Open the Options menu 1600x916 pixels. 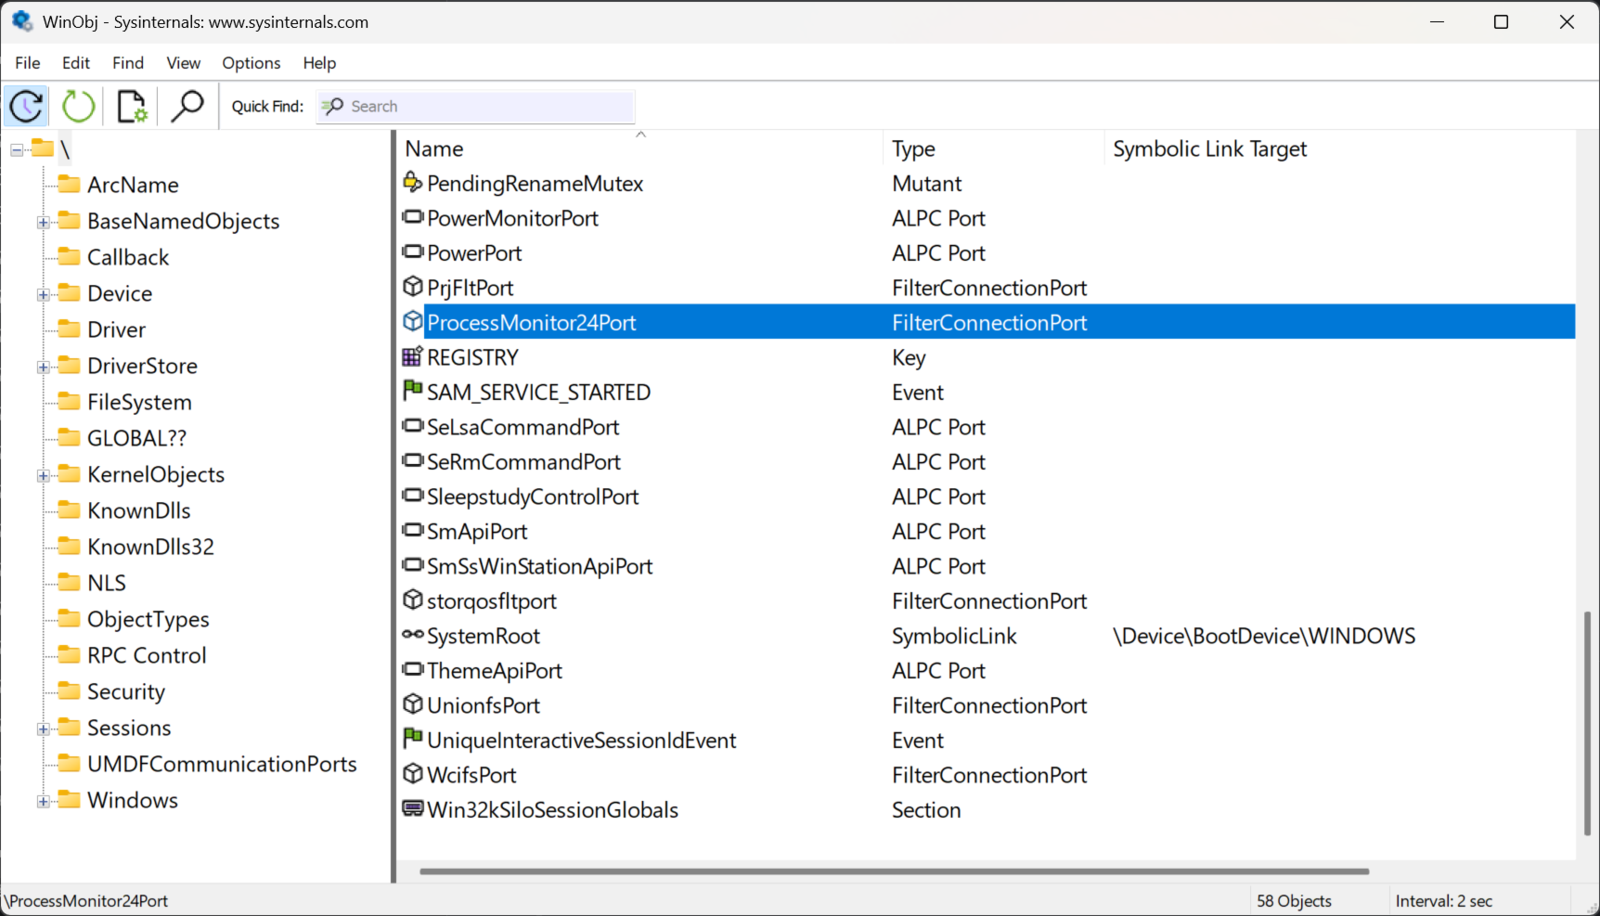point(251,62)
